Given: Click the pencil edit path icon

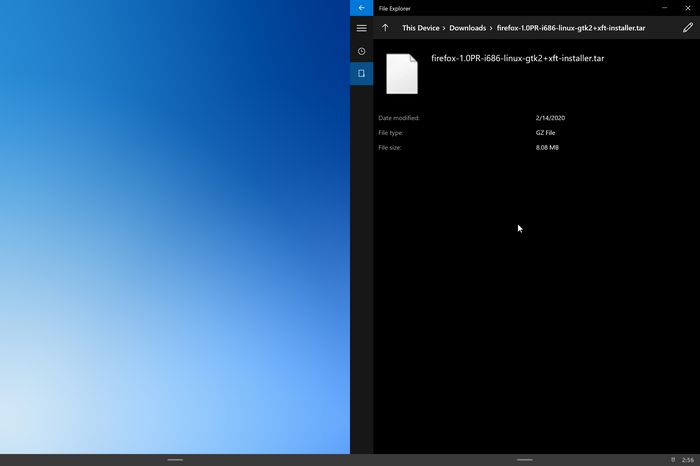Looking at the screenshot, I should coord(688,28).
